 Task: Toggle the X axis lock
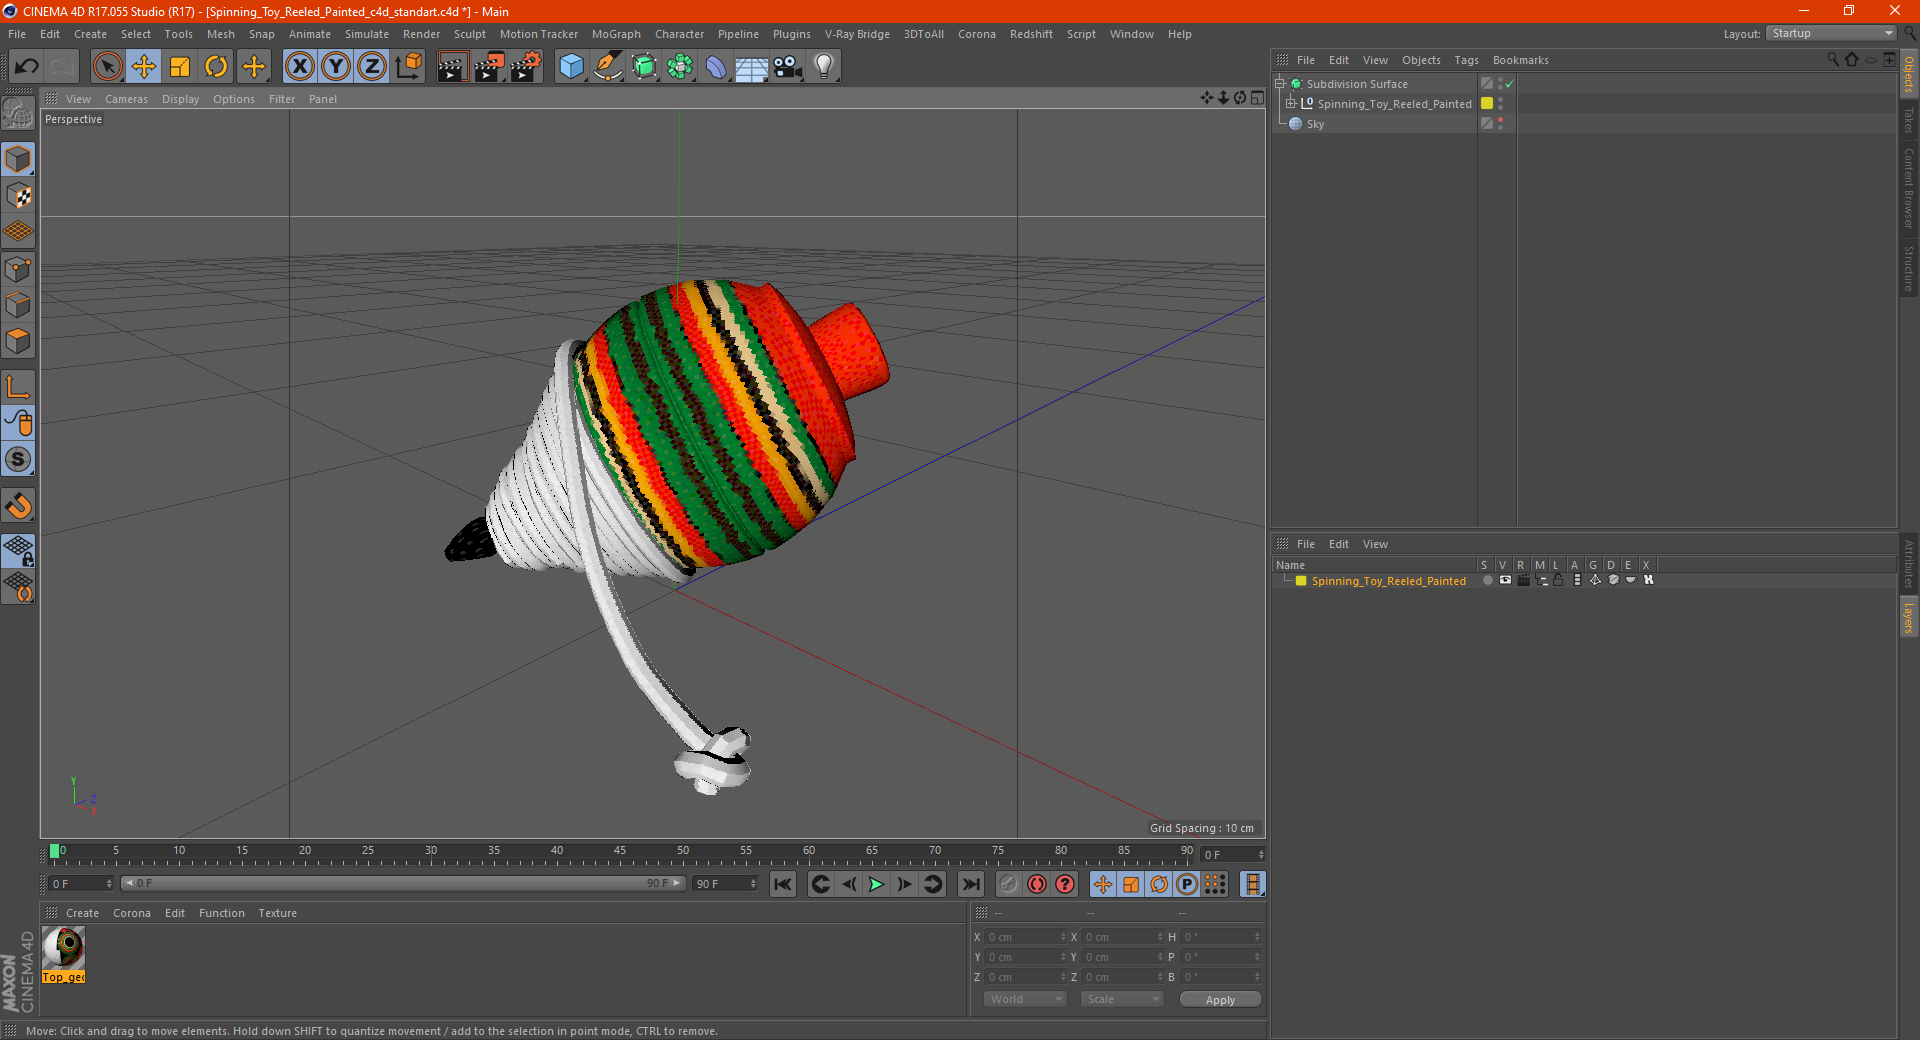pyautogui.click(x=299, y=67)
